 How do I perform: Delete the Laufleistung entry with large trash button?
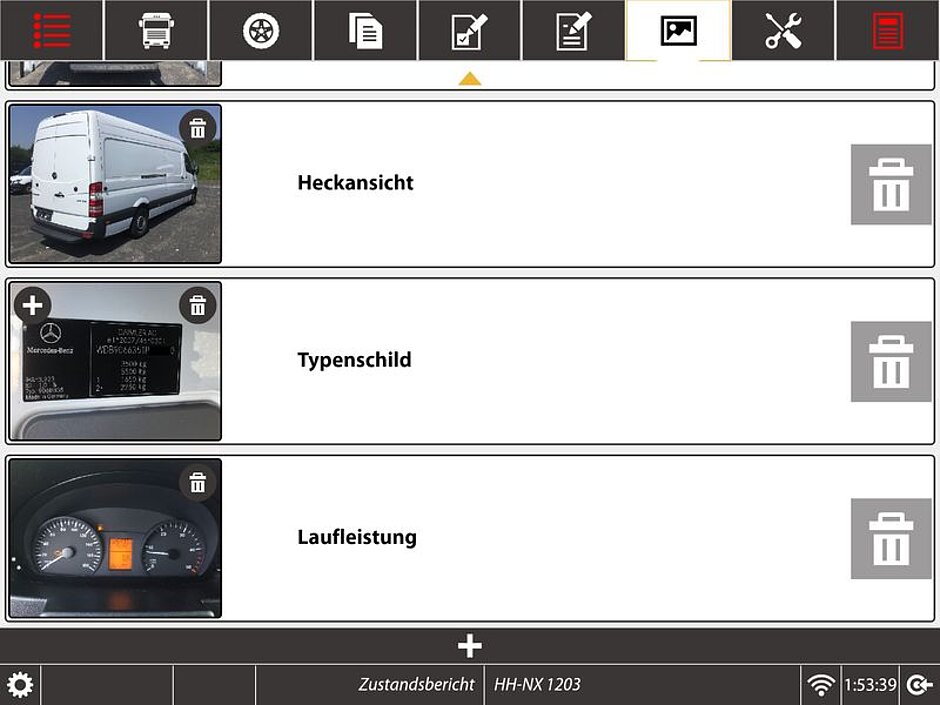(x=890, y=538)
